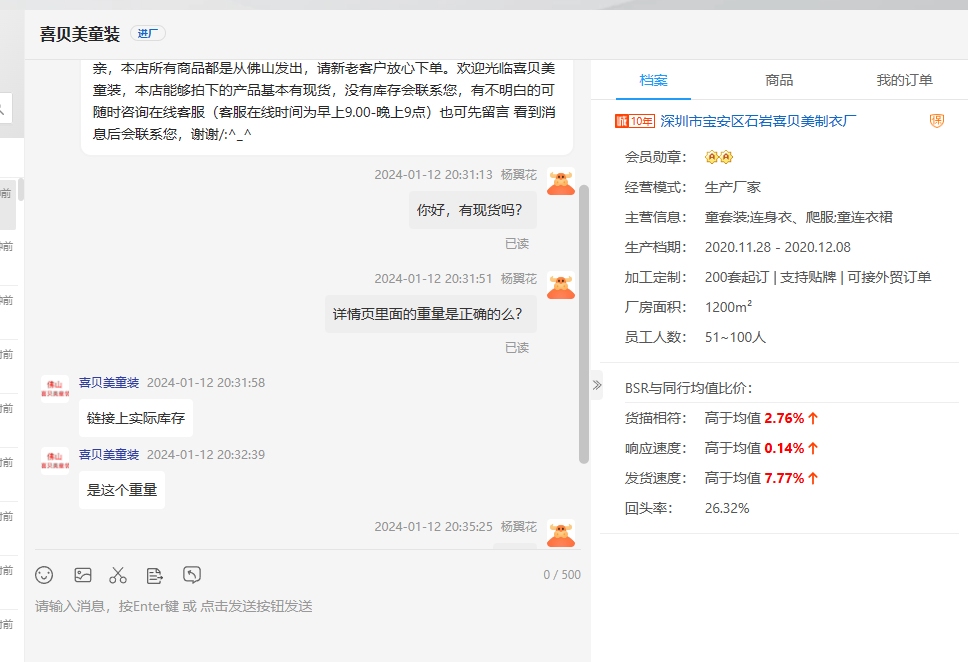This screenshot has width=968, height=662.
Task: Open the 我的订单 tab
Action: 904,80
